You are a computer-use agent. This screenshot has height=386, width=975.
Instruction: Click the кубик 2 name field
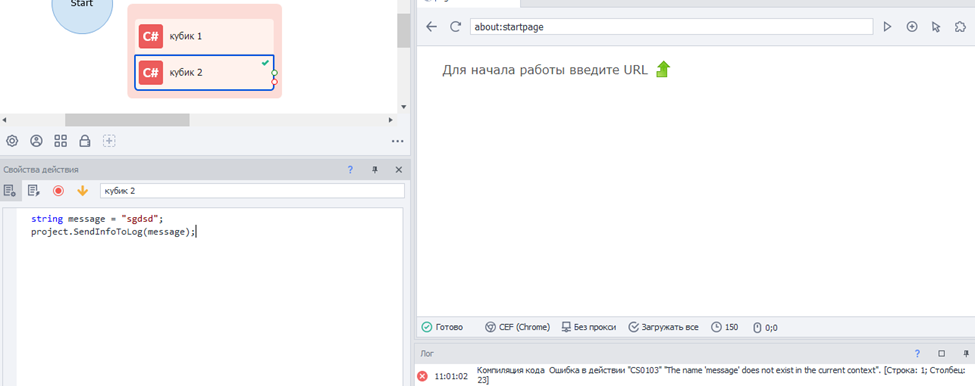point(252,191)
